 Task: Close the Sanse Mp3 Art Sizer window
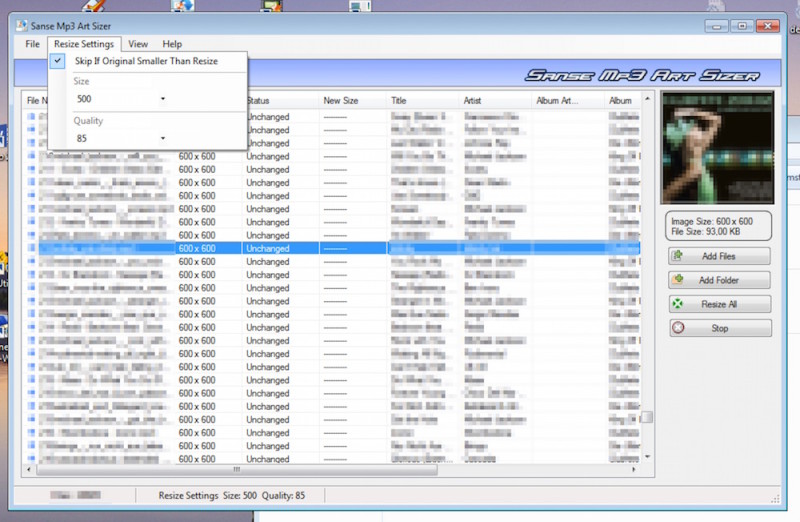click(x=767, y=26)
